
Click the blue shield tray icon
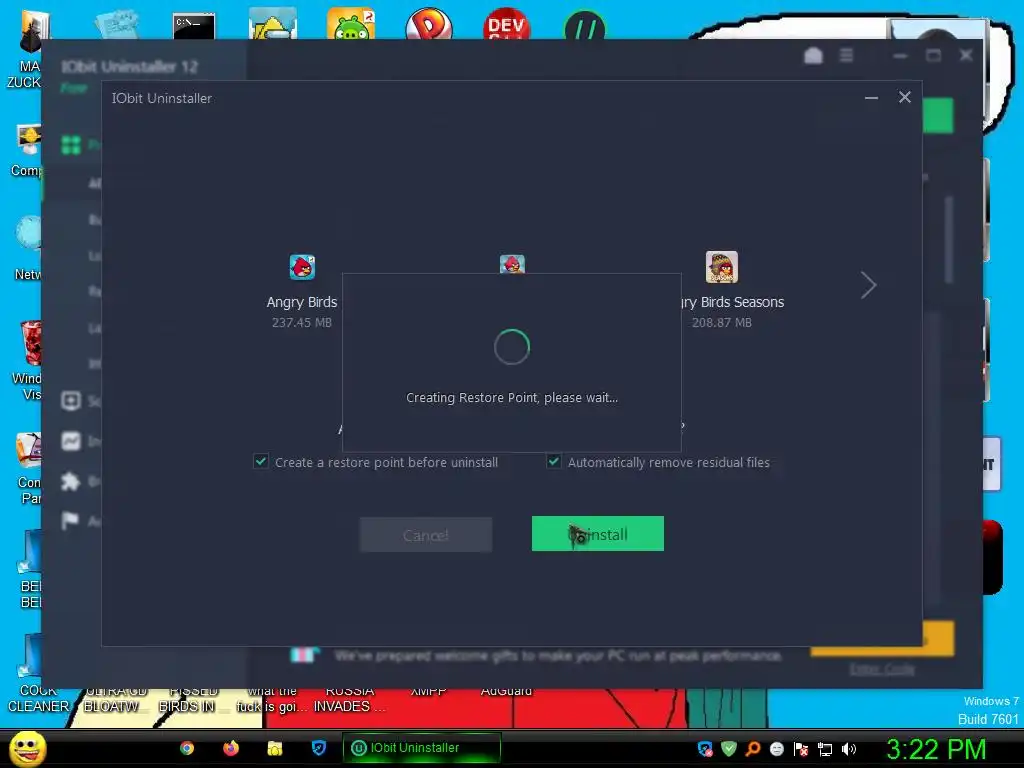point(705,749)
